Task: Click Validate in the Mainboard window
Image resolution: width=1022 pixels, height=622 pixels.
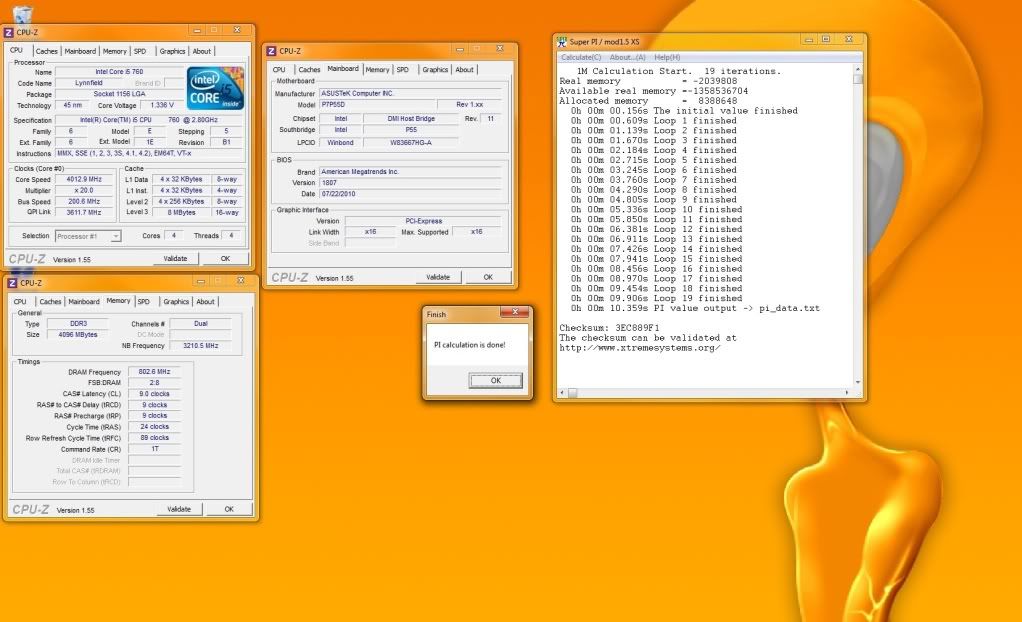Action: click(438, 277)
